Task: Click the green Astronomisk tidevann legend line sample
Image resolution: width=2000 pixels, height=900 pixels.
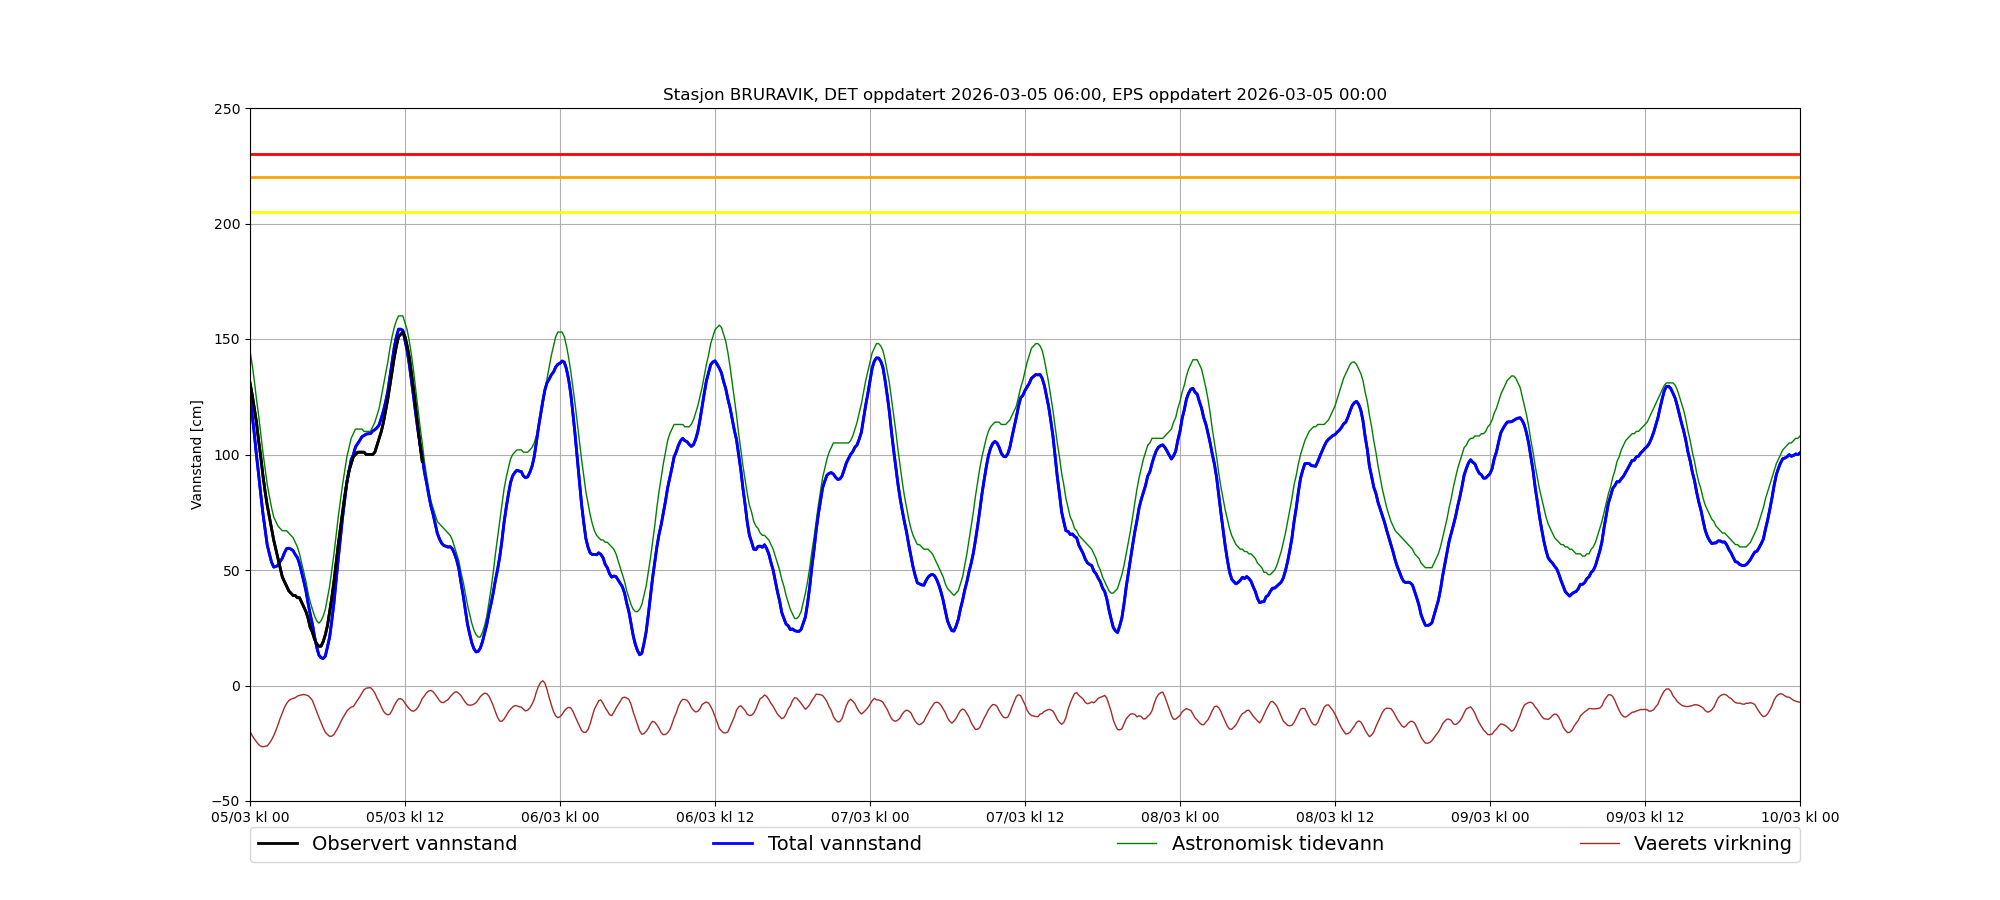Action: tap(1137, 844)
